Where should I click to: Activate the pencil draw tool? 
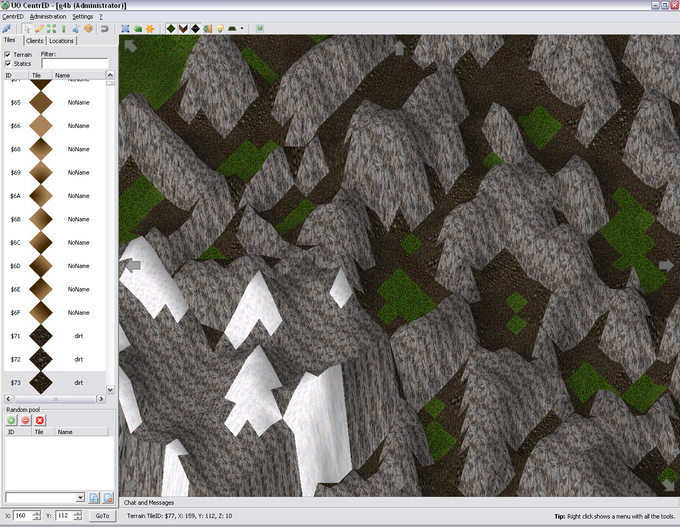(x=39, y=28)
